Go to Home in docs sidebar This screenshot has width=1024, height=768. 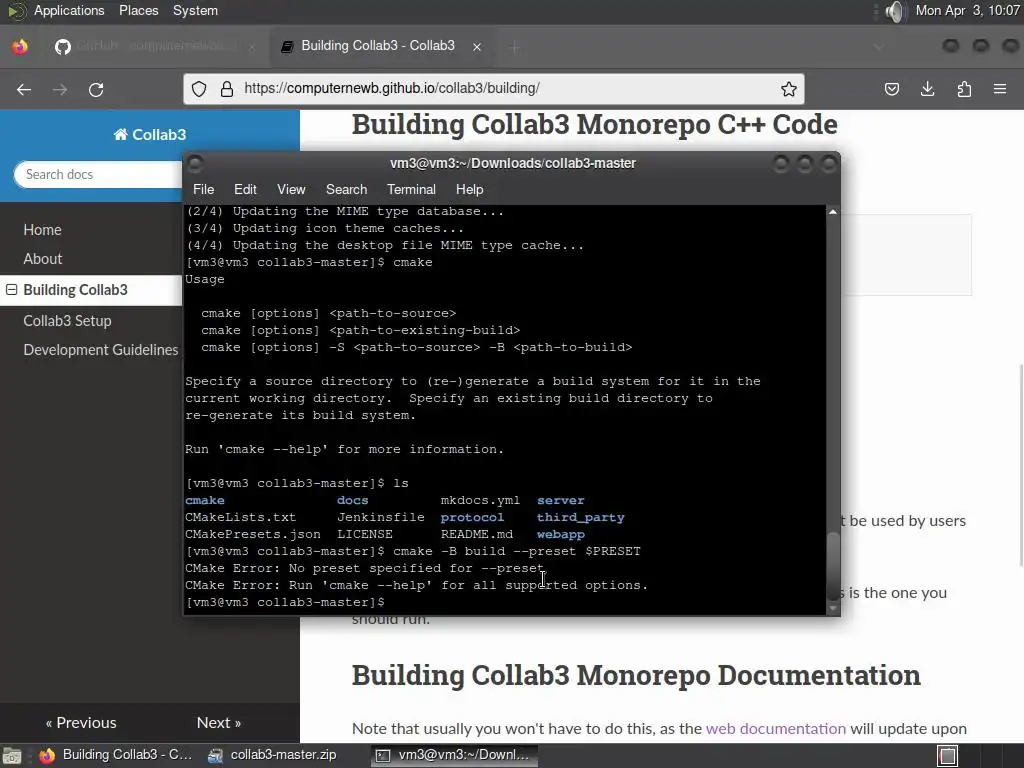pyautogui.click(x=42, y=230)
